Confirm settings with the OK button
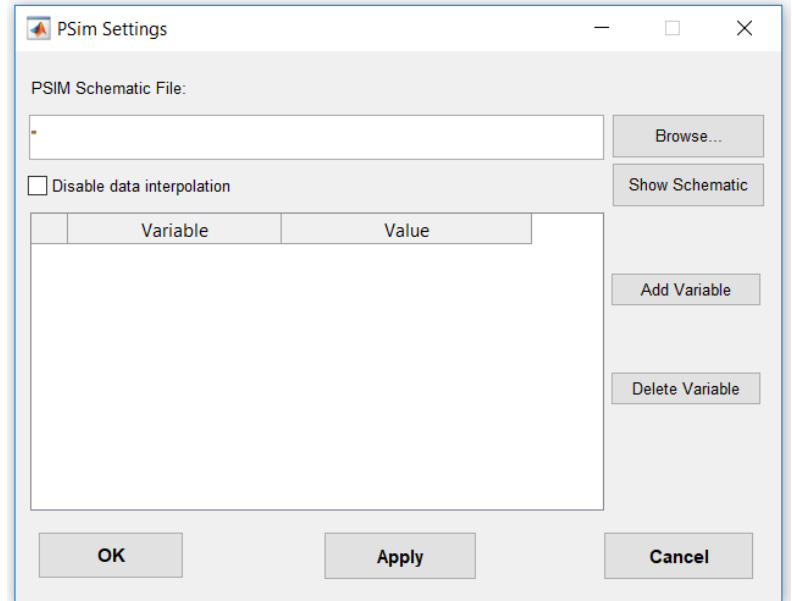Viewport: 792px width, 601px height. 111,555
